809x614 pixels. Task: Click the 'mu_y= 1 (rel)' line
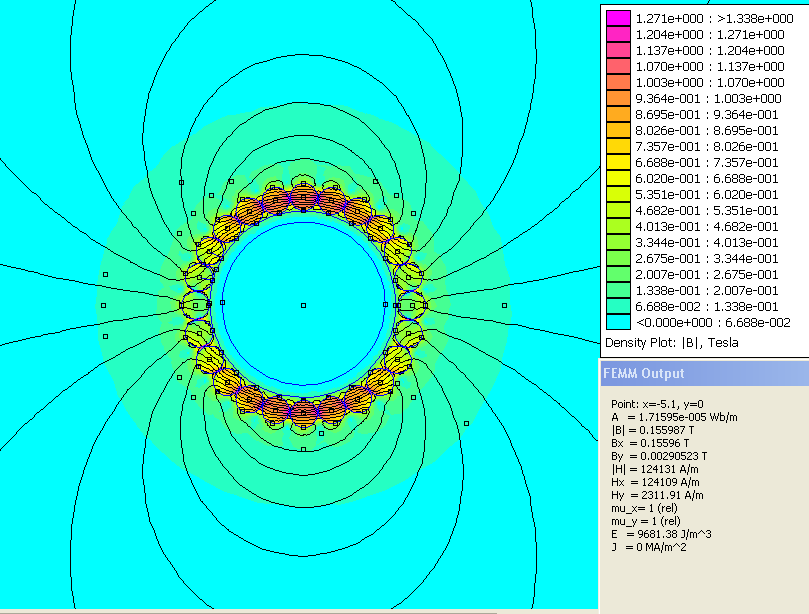click(646, 521)
